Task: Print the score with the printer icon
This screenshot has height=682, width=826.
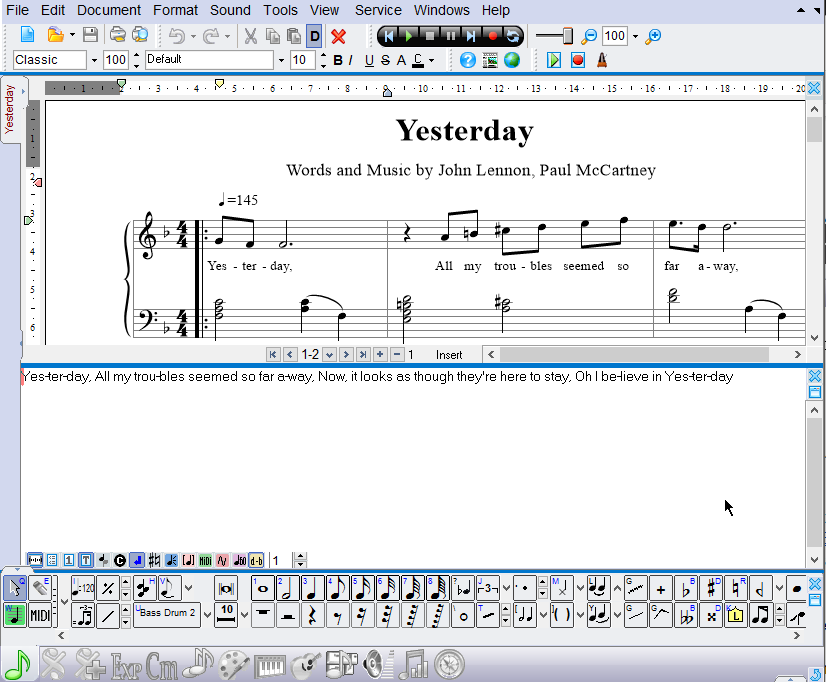Action: (x=117, y=36)
